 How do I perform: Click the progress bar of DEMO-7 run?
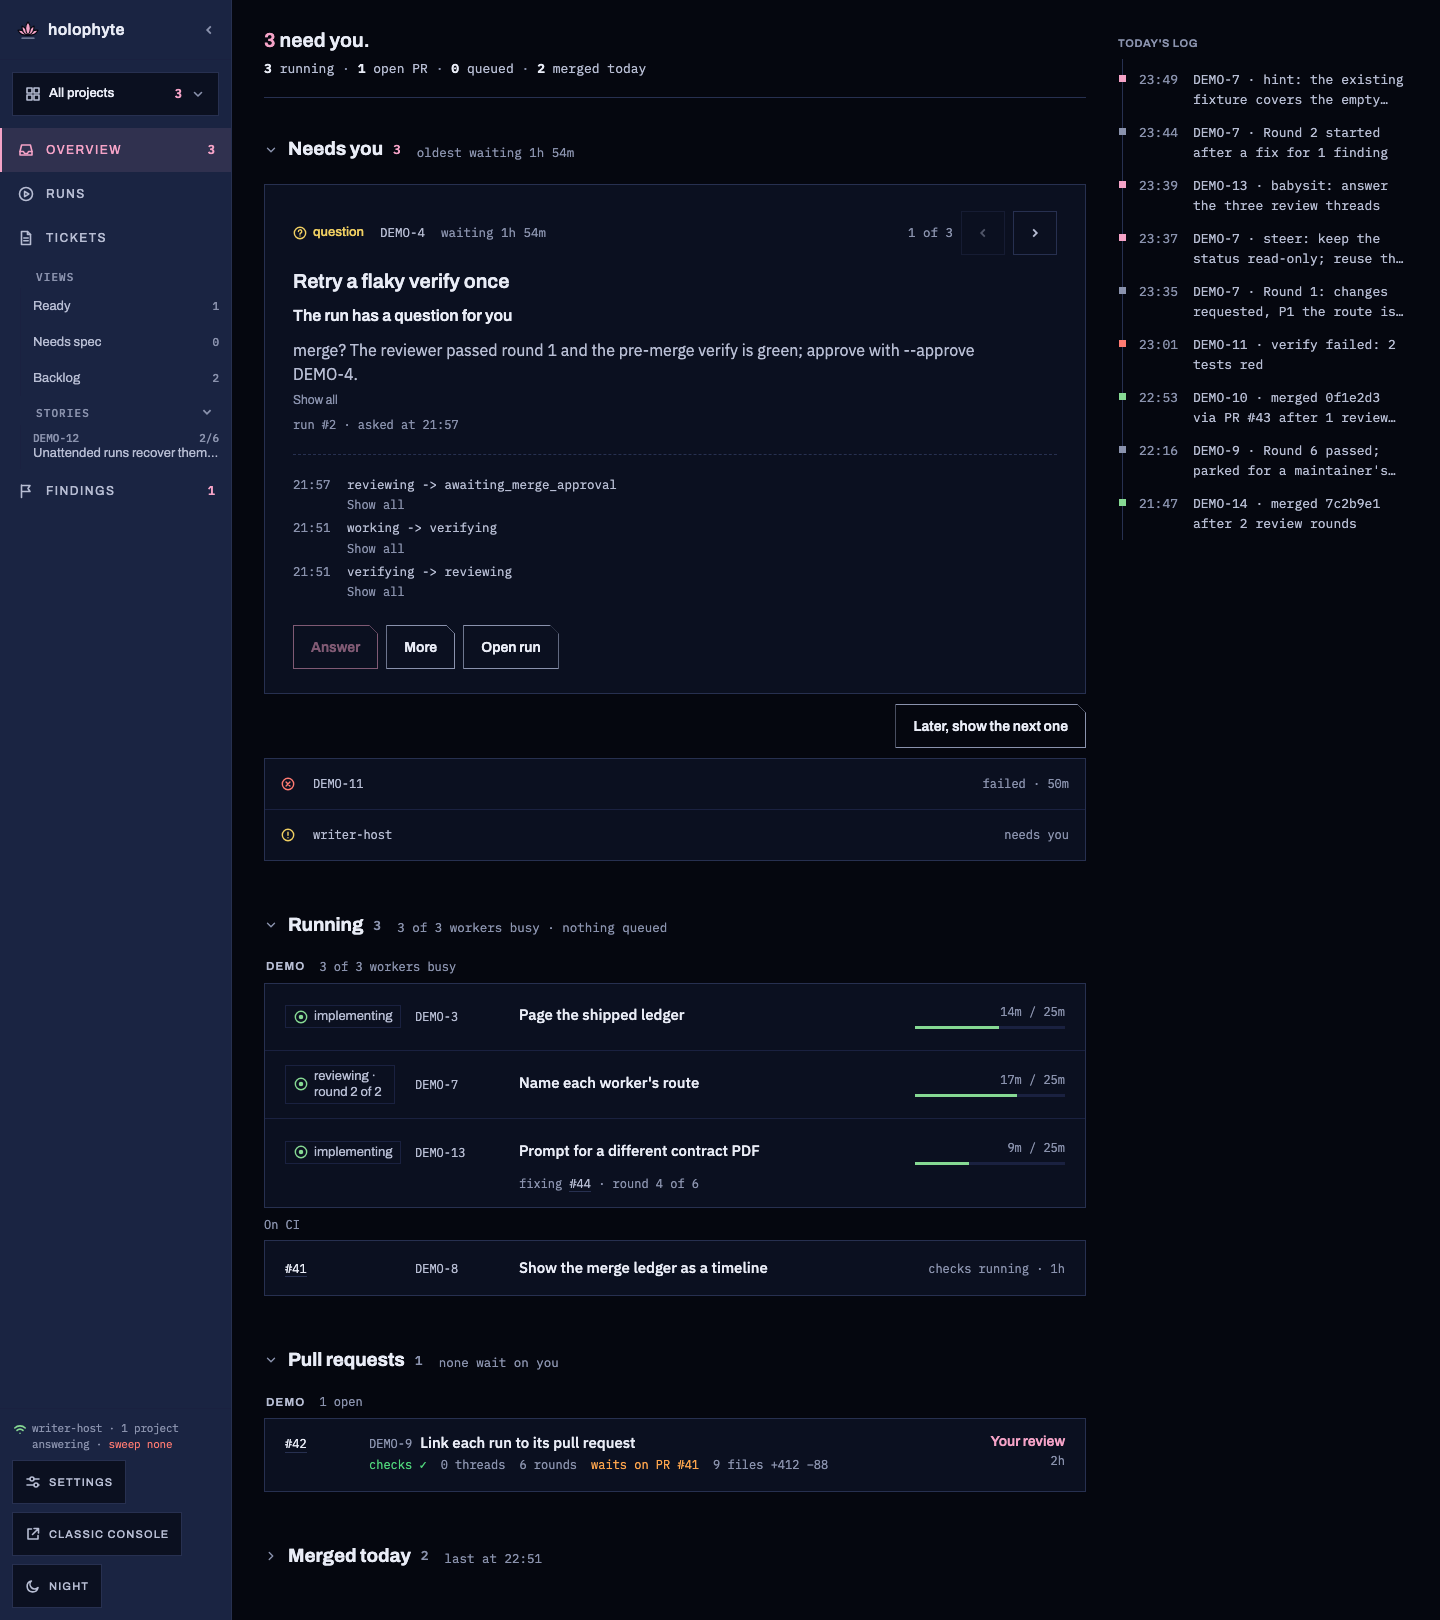990,1095
